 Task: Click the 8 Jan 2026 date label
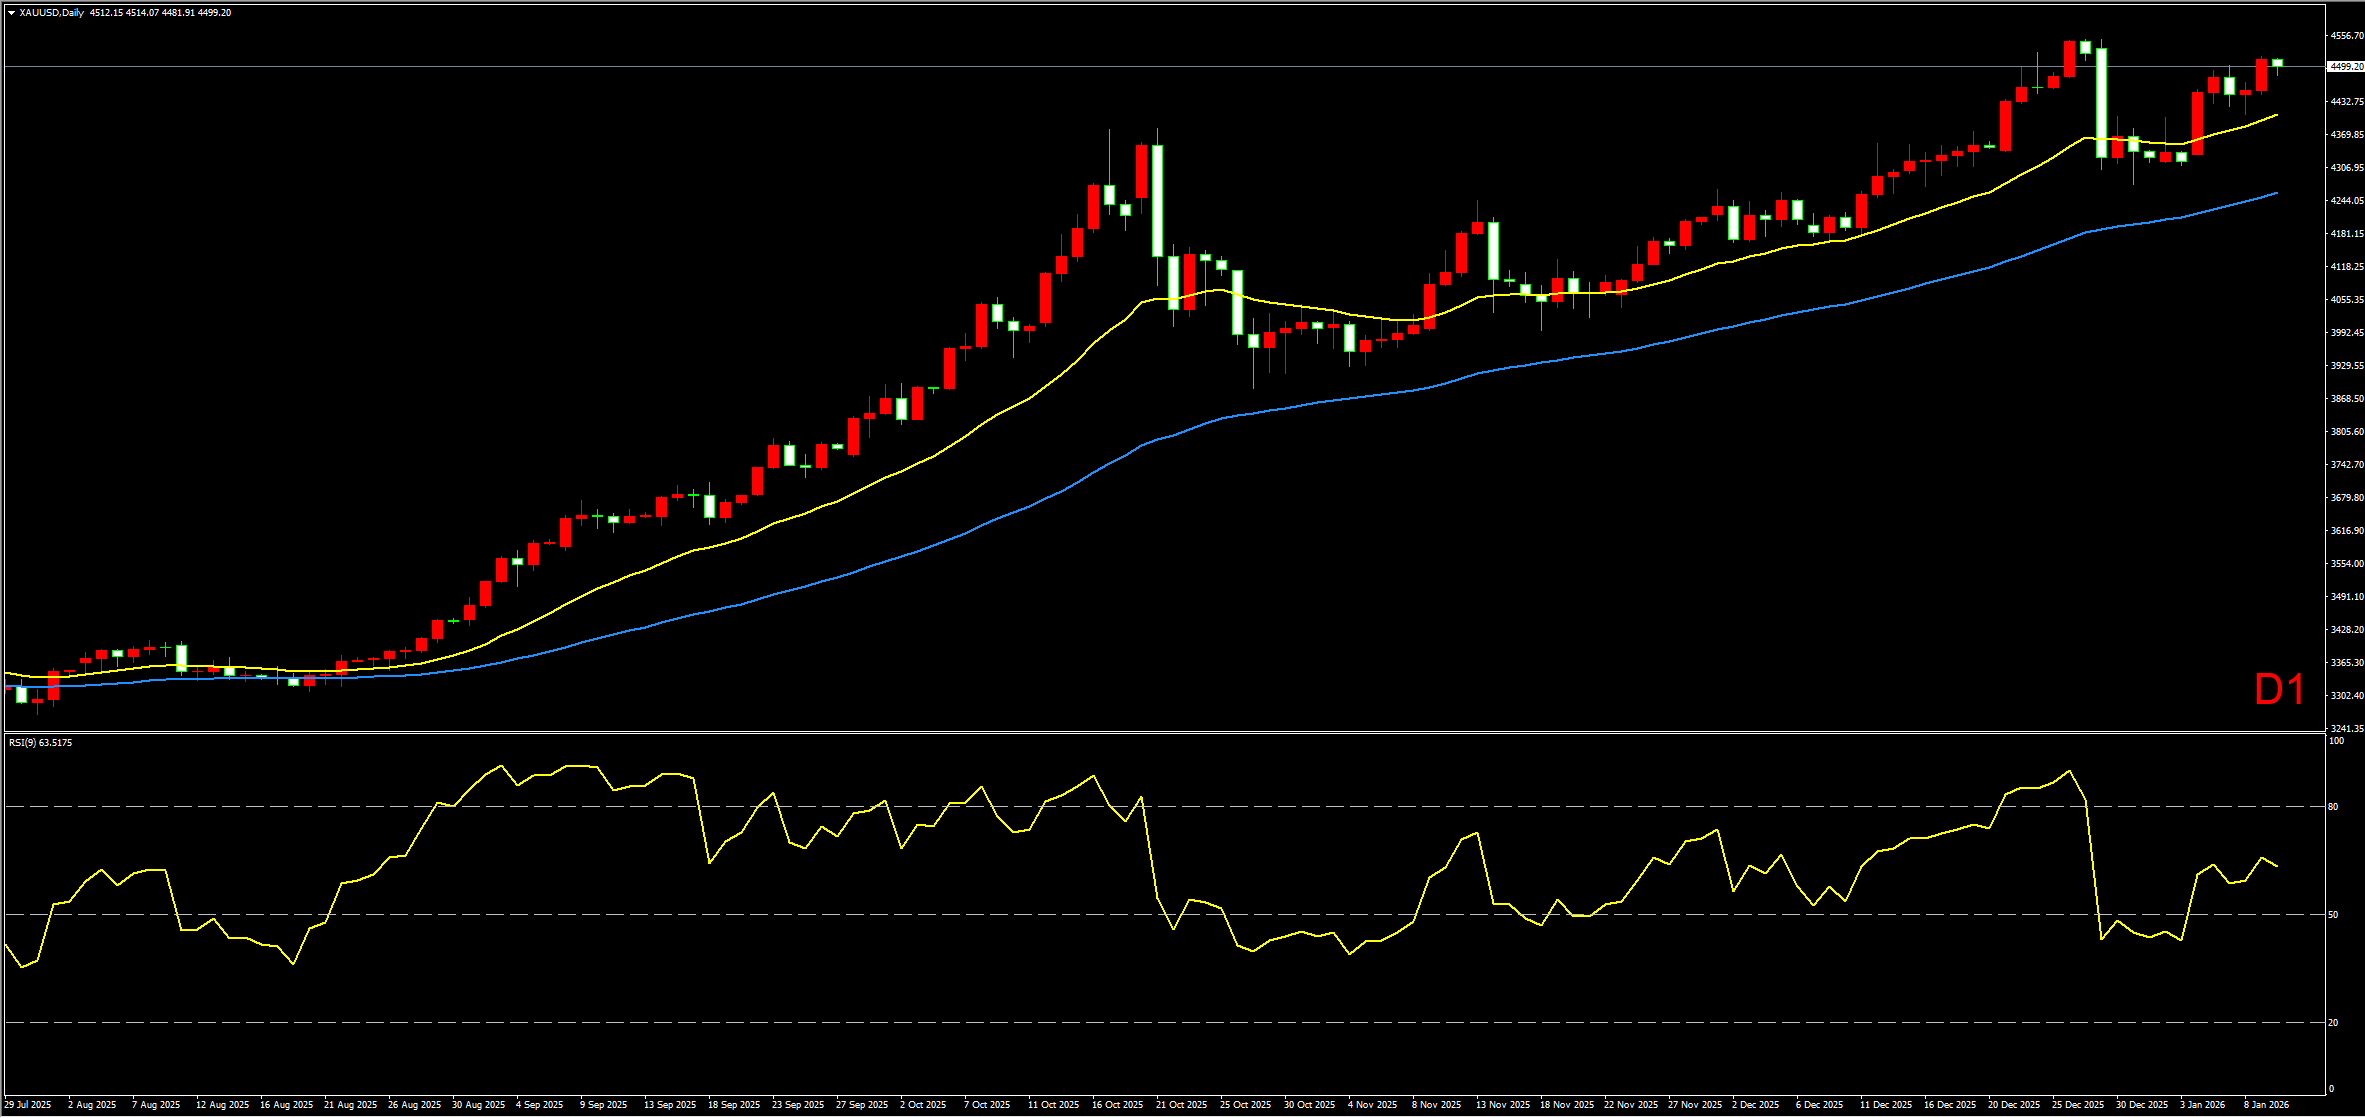pyautogui.click(x=2266, y=1105)
